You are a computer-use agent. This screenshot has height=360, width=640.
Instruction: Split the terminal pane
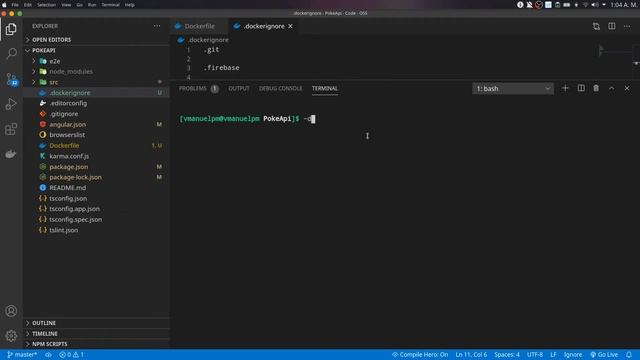click(x=581, y=88)
